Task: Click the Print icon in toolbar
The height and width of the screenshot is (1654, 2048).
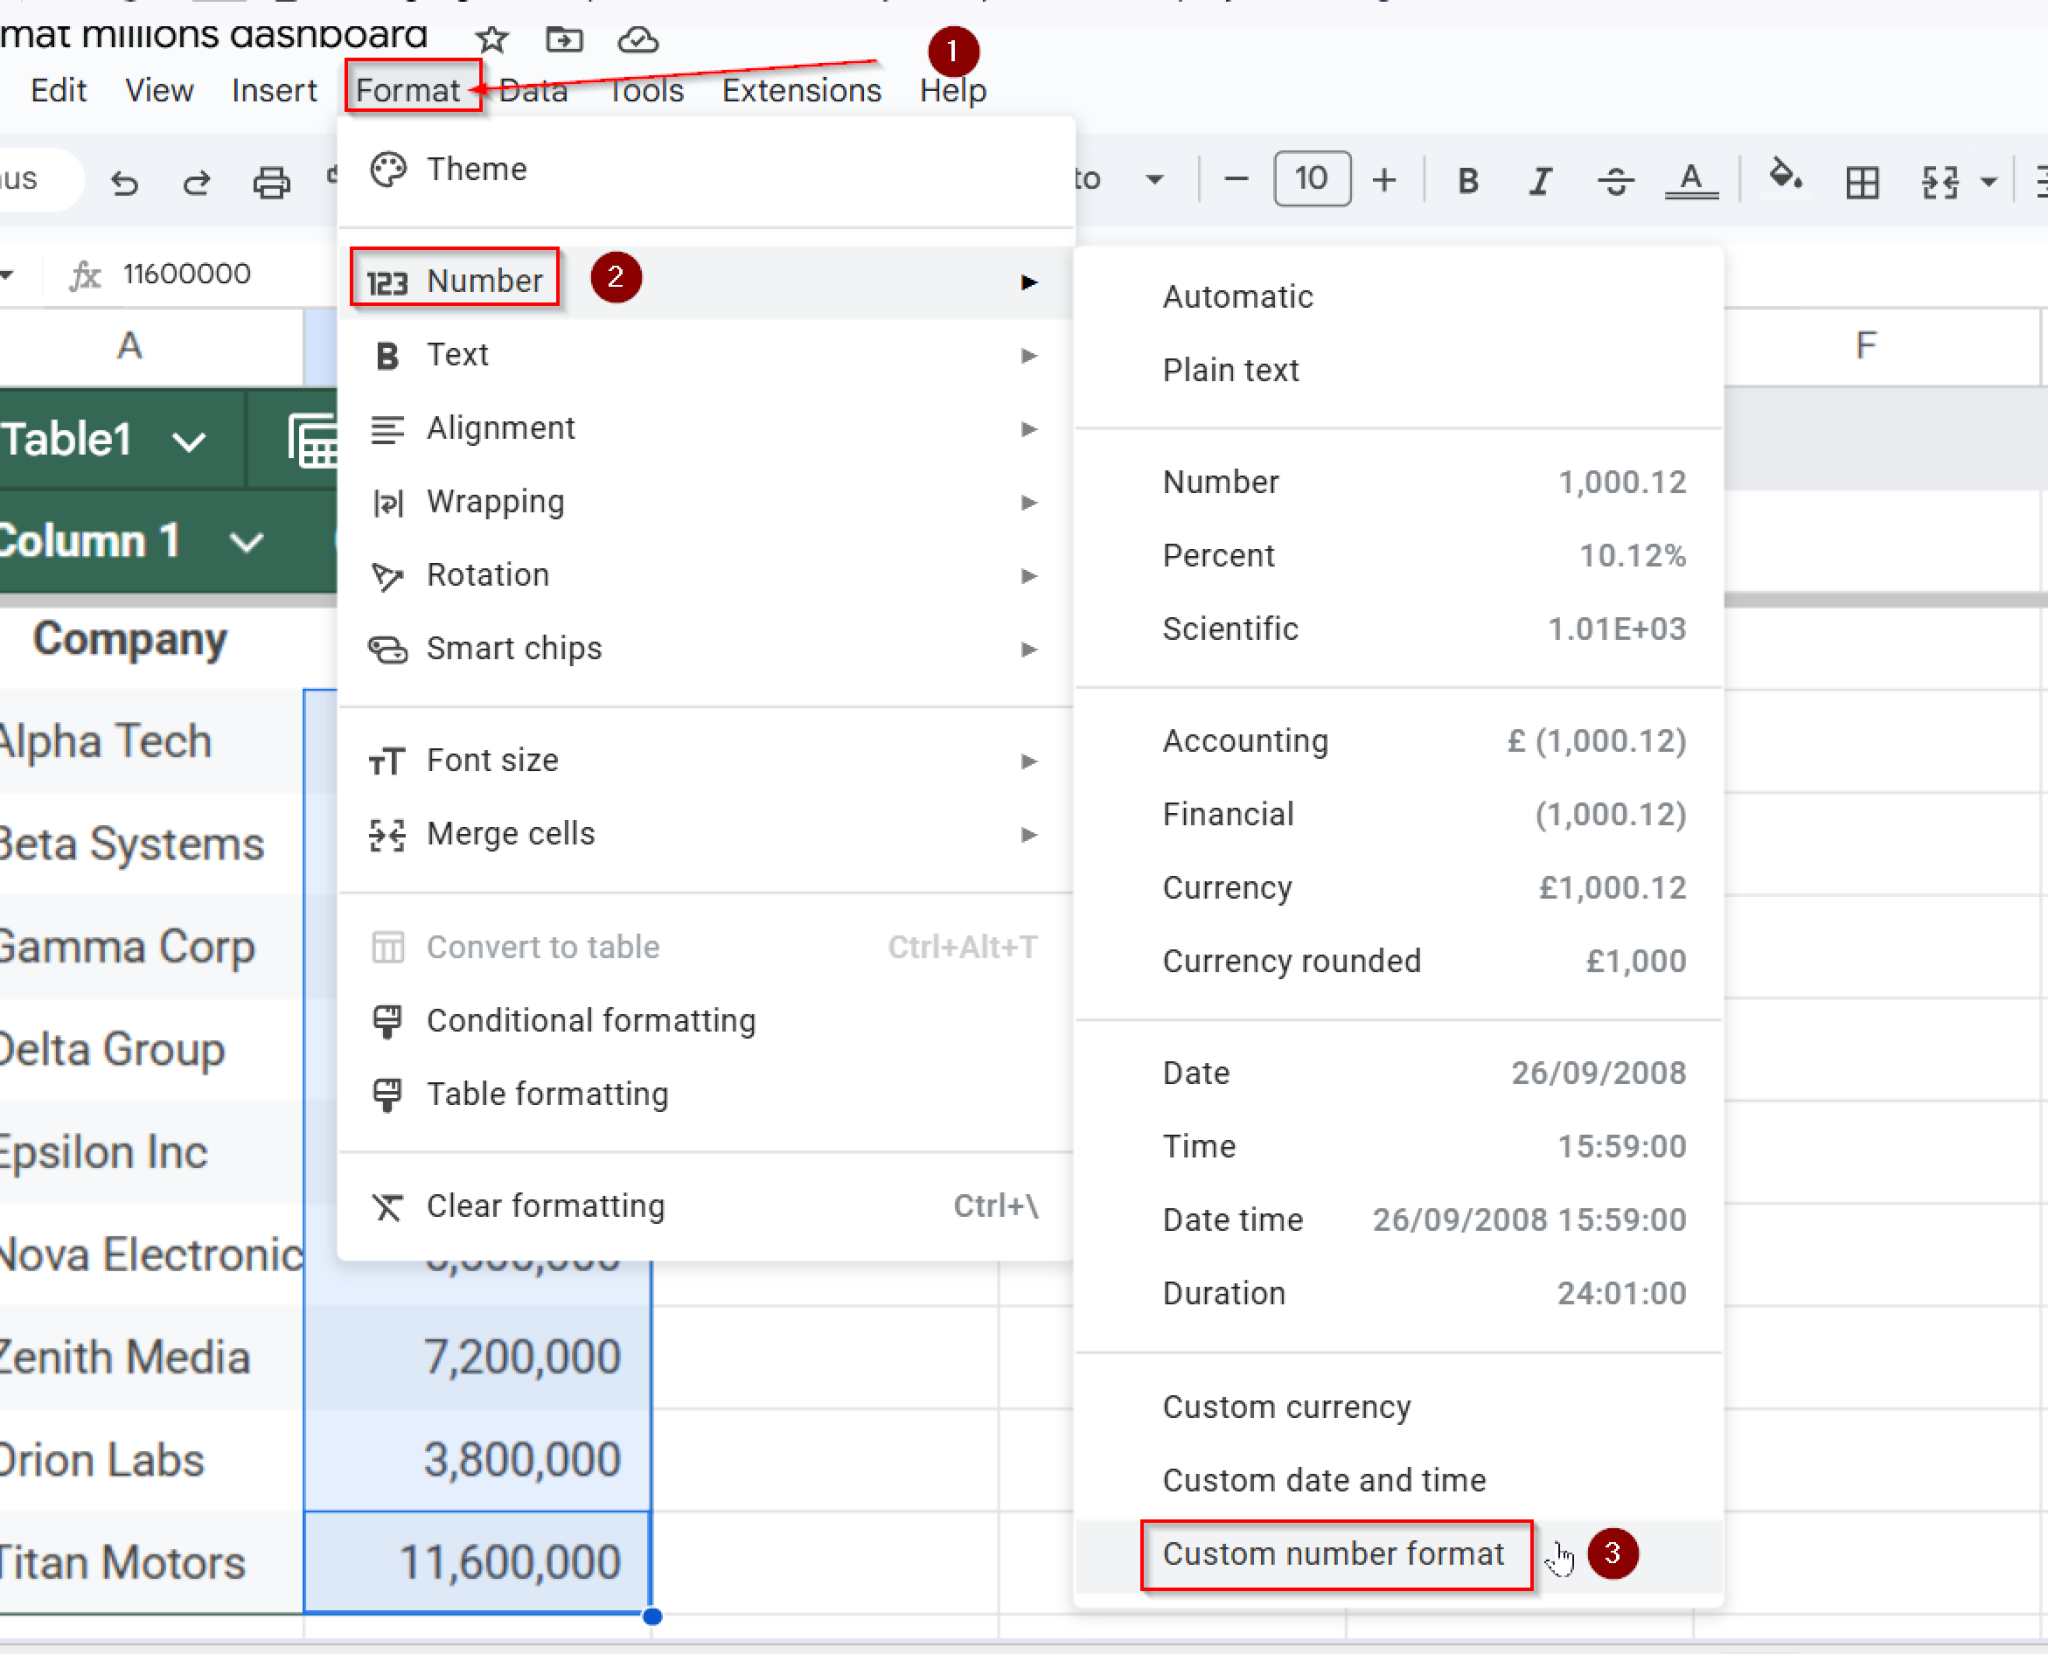Action: (x=271, y=182)
